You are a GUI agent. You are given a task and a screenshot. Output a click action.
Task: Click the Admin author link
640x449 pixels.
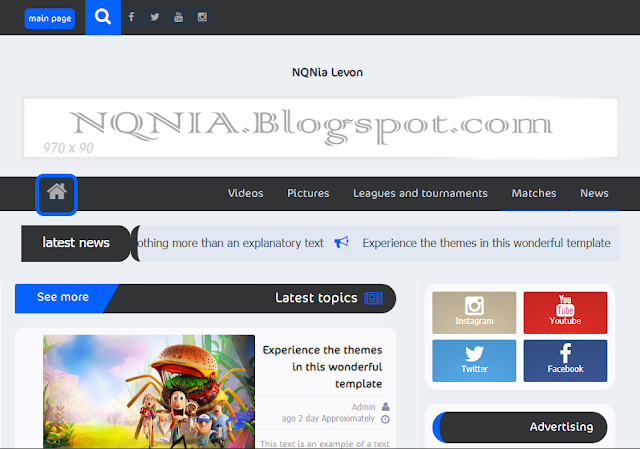(363, 407)
